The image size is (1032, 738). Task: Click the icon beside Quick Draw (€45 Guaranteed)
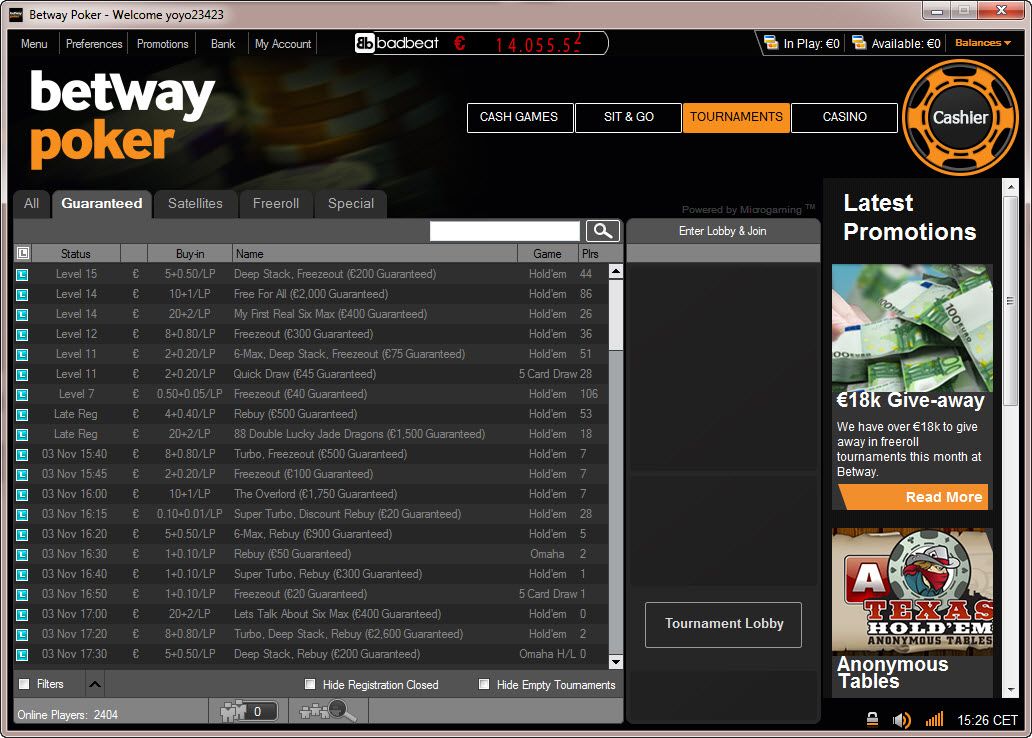coord(22,375)
